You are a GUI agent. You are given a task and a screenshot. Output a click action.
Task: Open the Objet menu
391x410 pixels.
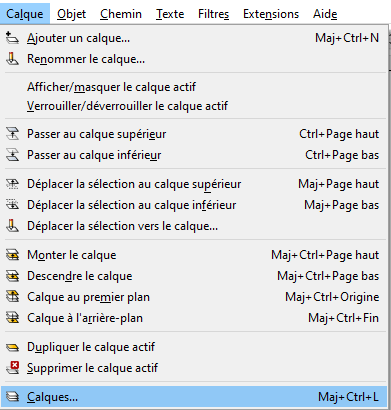[71, 14]
